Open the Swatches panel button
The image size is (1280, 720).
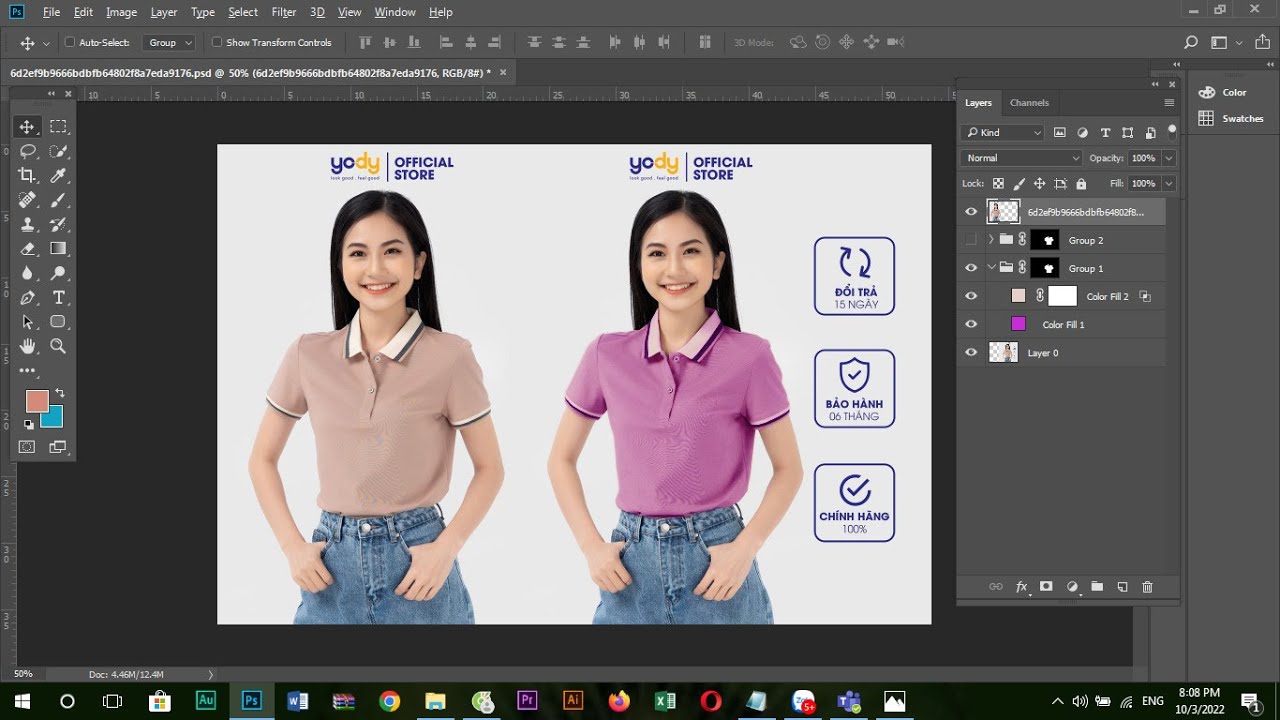1232,118
